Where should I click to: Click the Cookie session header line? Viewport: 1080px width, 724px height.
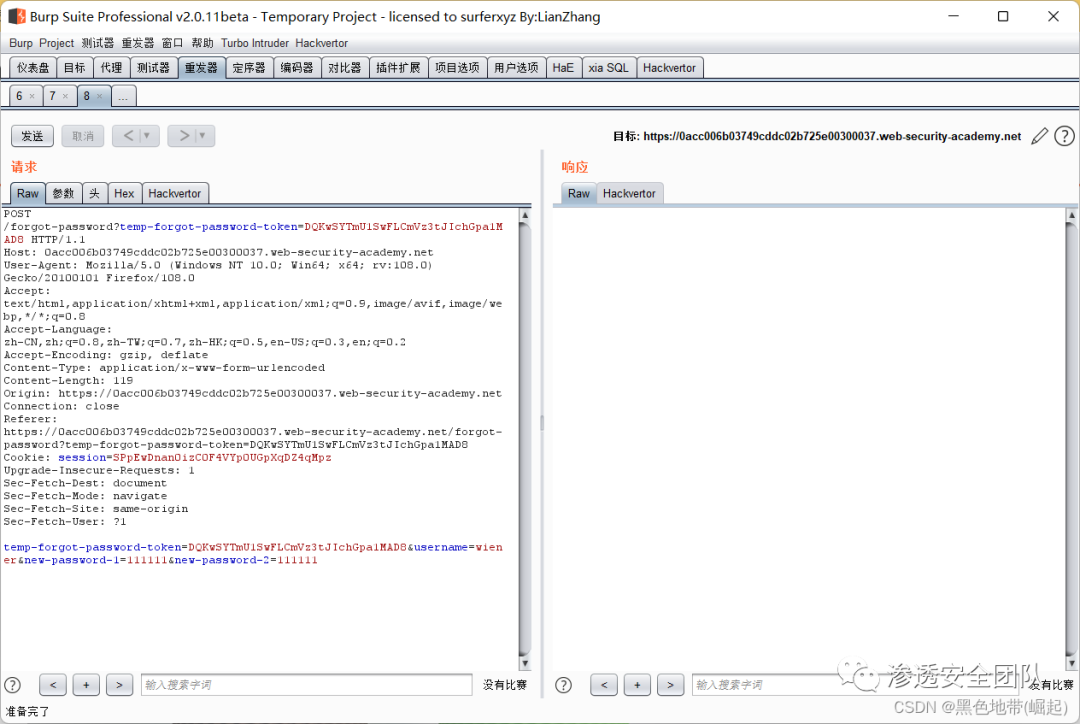click(167, 457)
